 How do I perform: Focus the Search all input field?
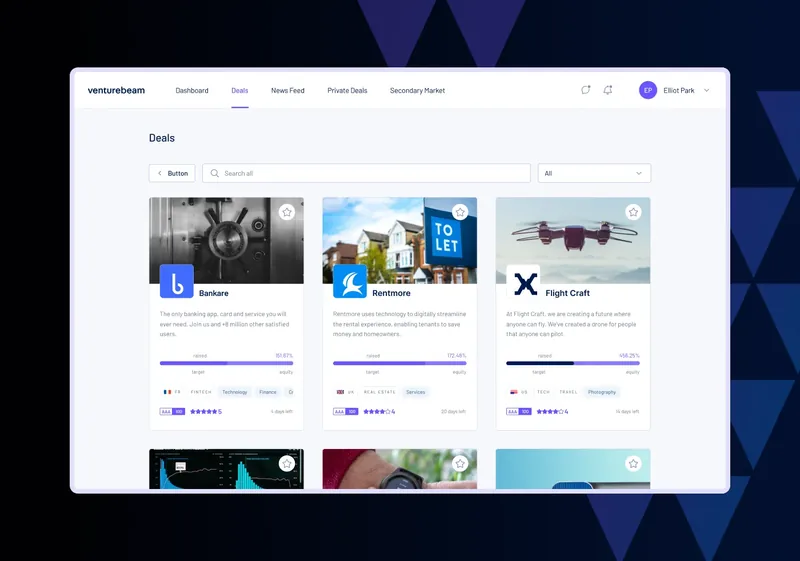366,173
